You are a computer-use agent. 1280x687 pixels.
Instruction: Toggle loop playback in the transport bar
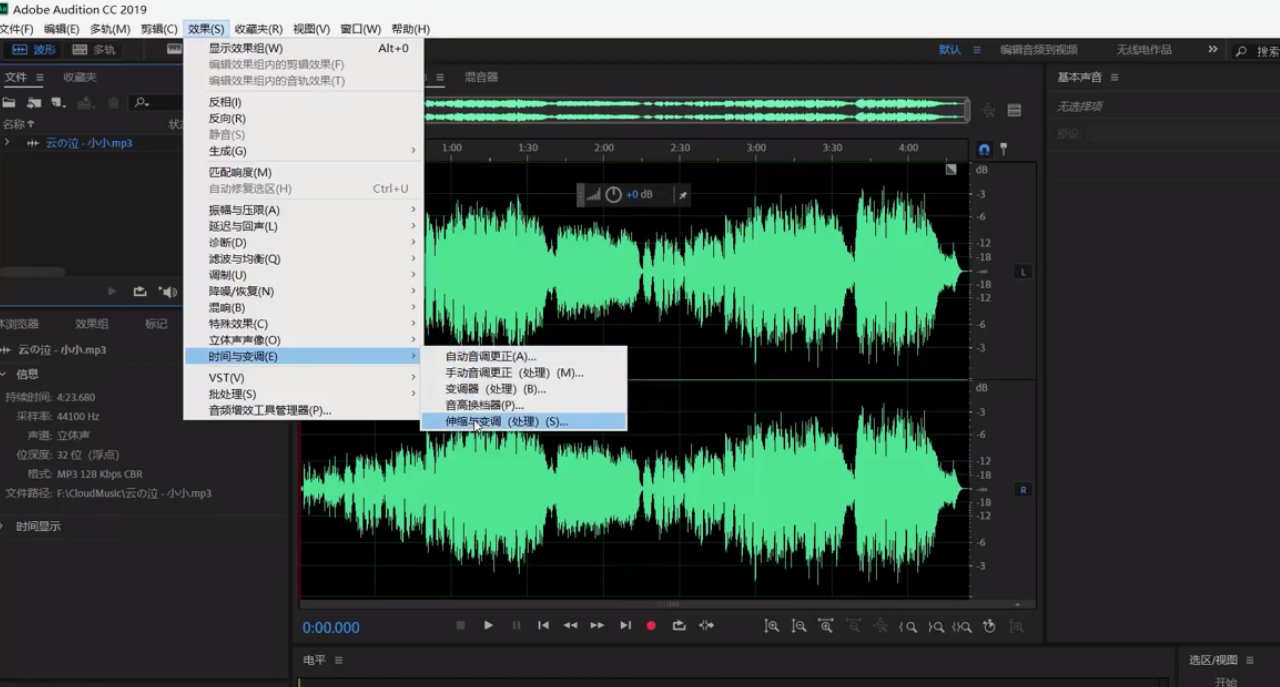click(x=679, y=625)
